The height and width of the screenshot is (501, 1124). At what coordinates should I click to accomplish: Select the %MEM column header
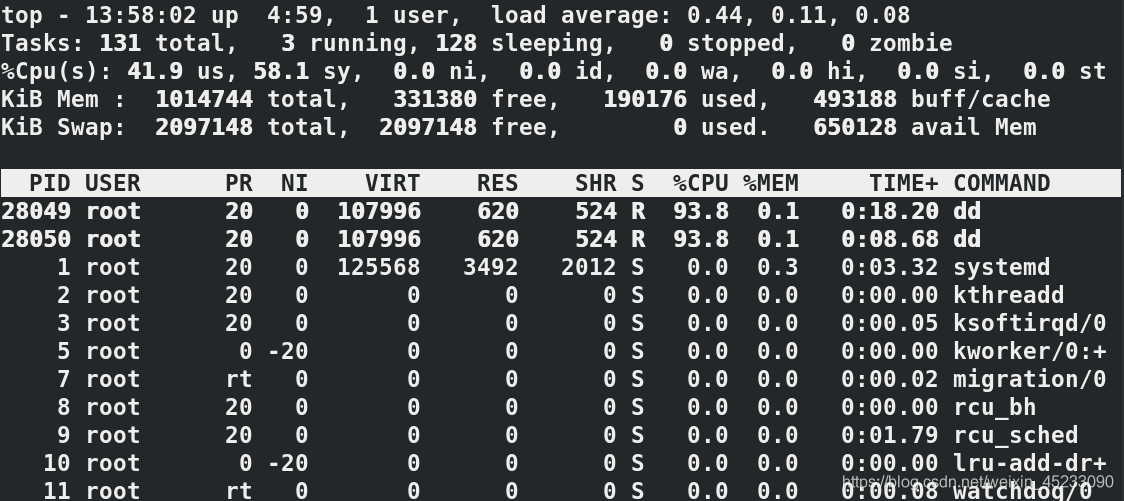tap(771, 183)
